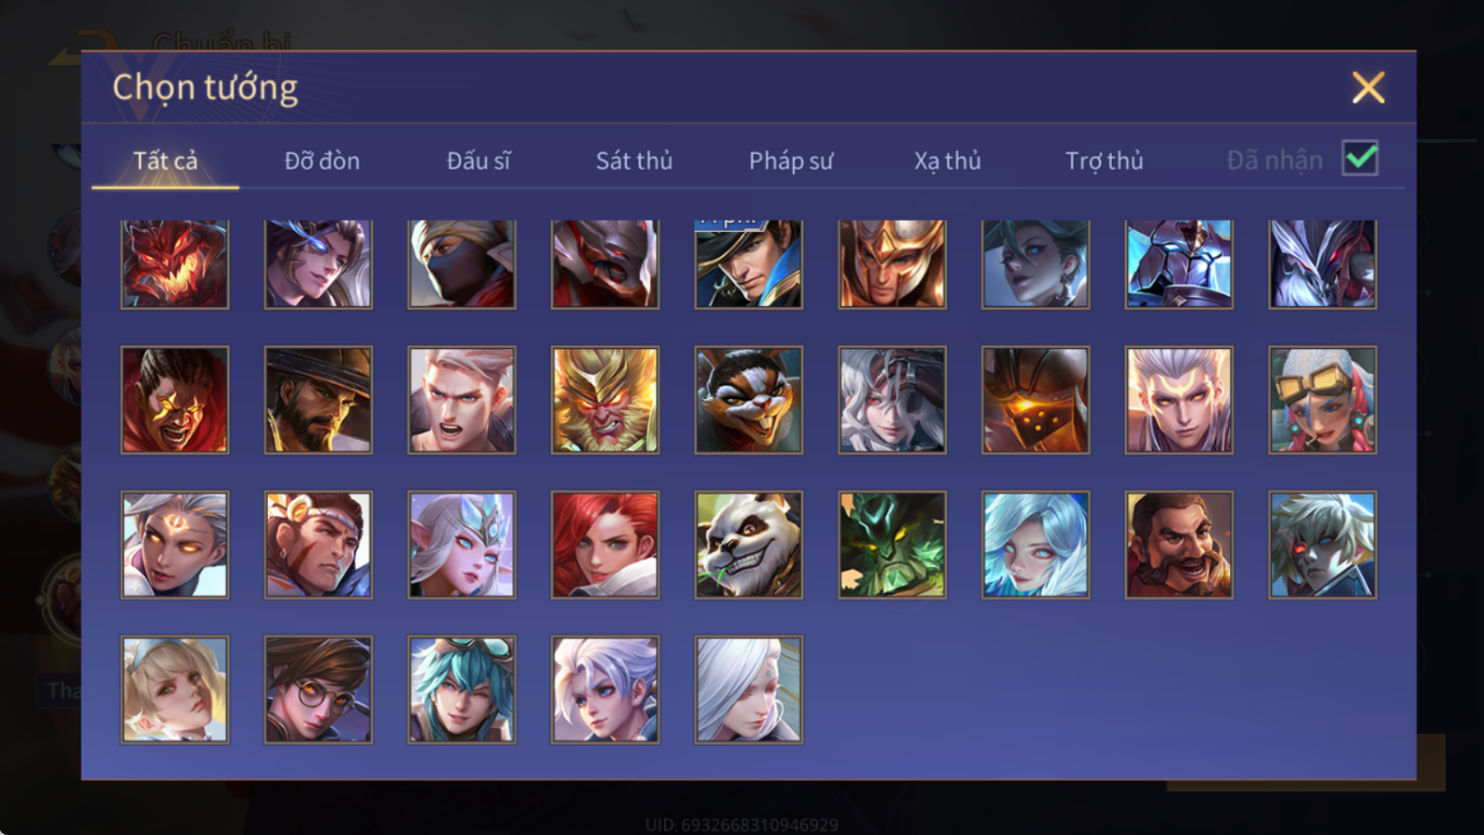Open the Đấu sĩ tab

[478, 161]
